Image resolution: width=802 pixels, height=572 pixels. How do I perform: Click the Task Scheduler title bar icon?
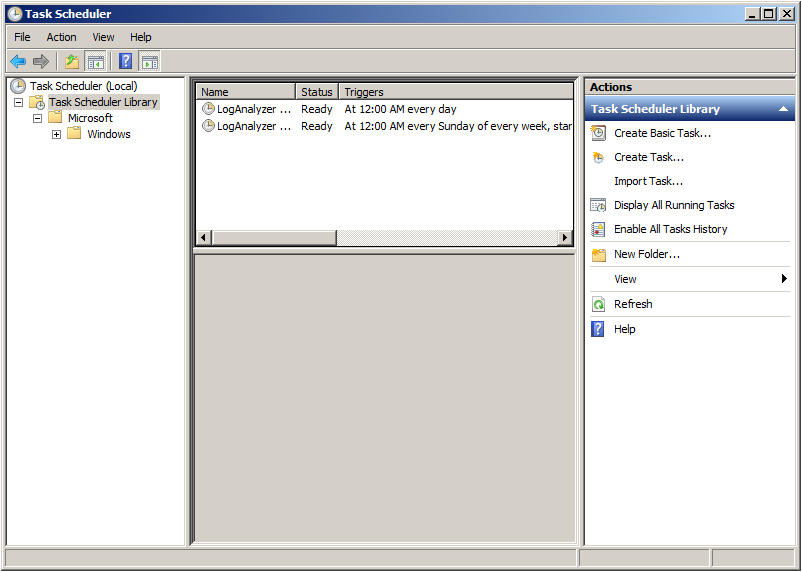pyautogui.click(x=15, y=14)
